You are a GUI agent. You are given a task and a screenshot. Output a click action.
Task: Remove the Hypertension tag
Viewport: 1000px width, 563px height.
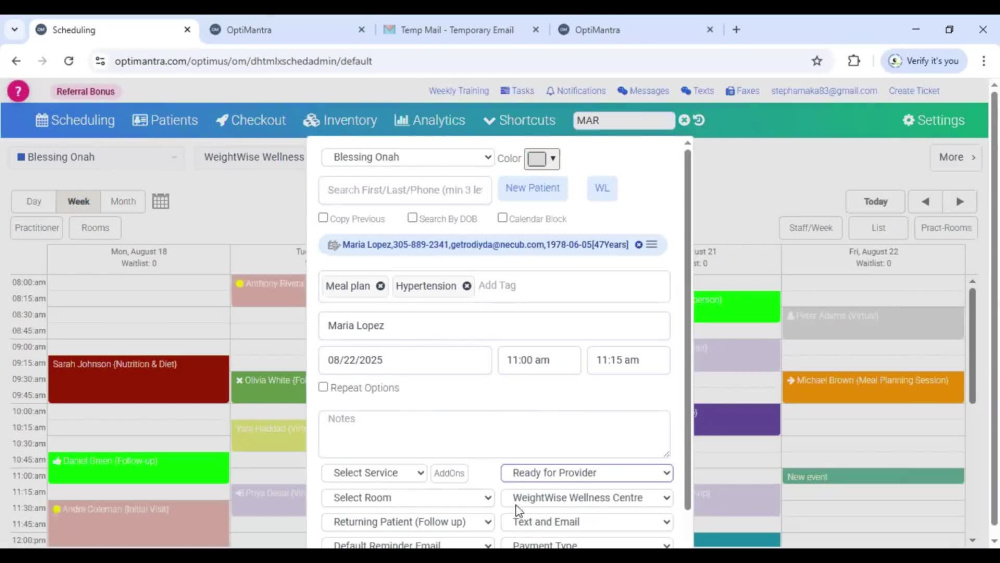point(467,286)
